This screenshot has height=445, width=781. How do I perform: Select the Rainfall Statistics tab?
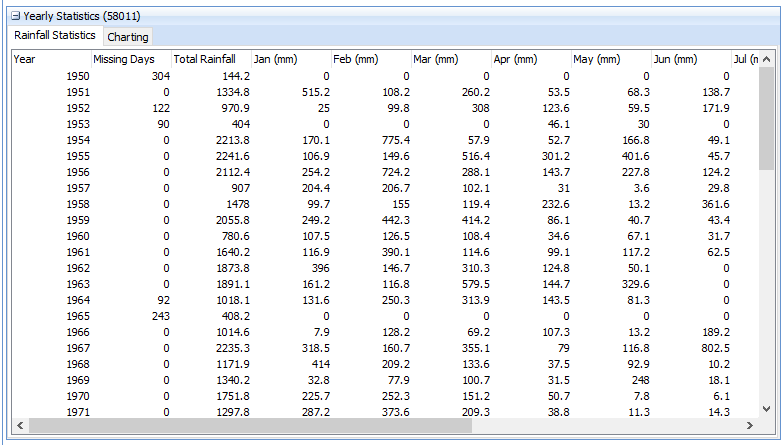(54, 35)
